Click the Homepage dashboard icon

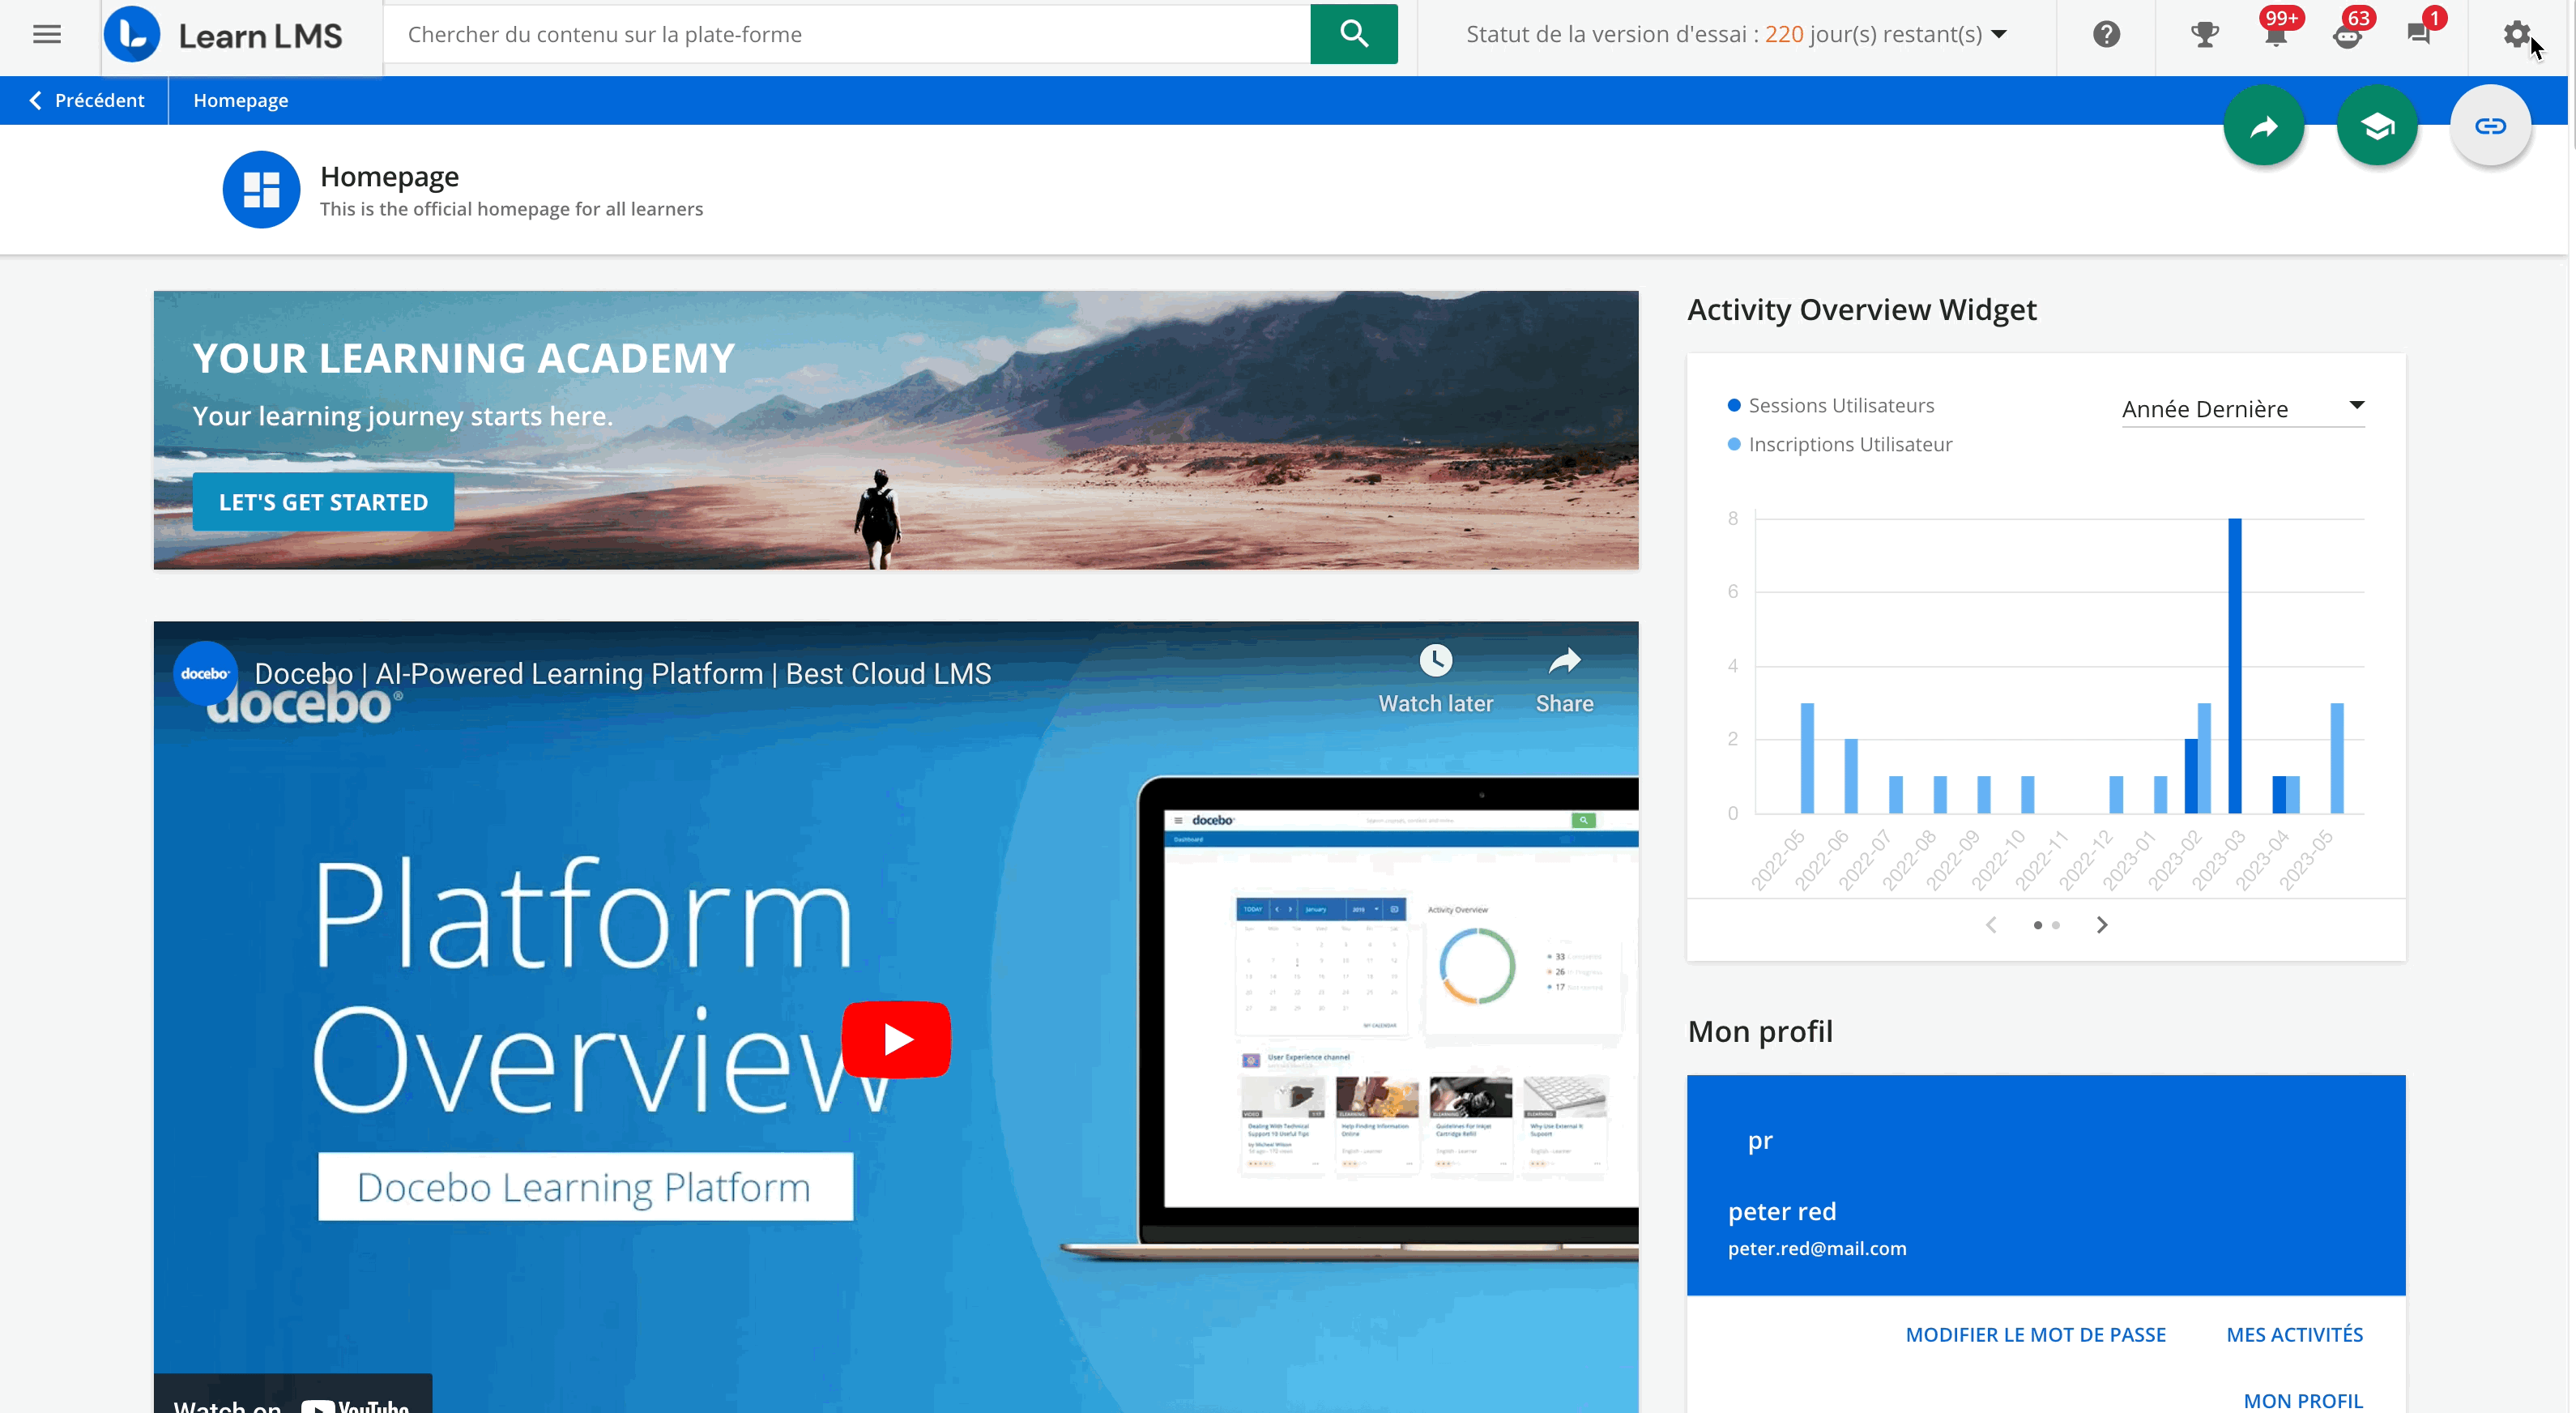261,189
